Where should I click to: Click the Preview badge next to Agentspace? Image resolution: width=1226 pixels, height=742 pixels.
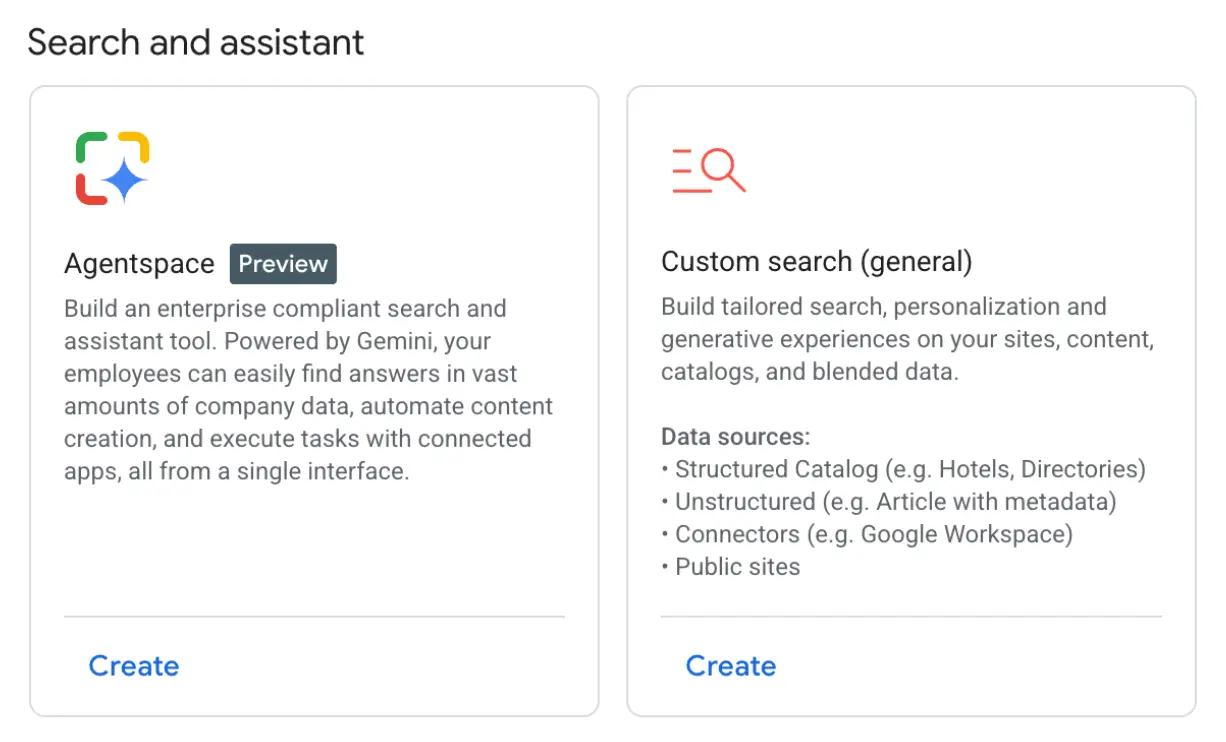click(x=282, y=263)
